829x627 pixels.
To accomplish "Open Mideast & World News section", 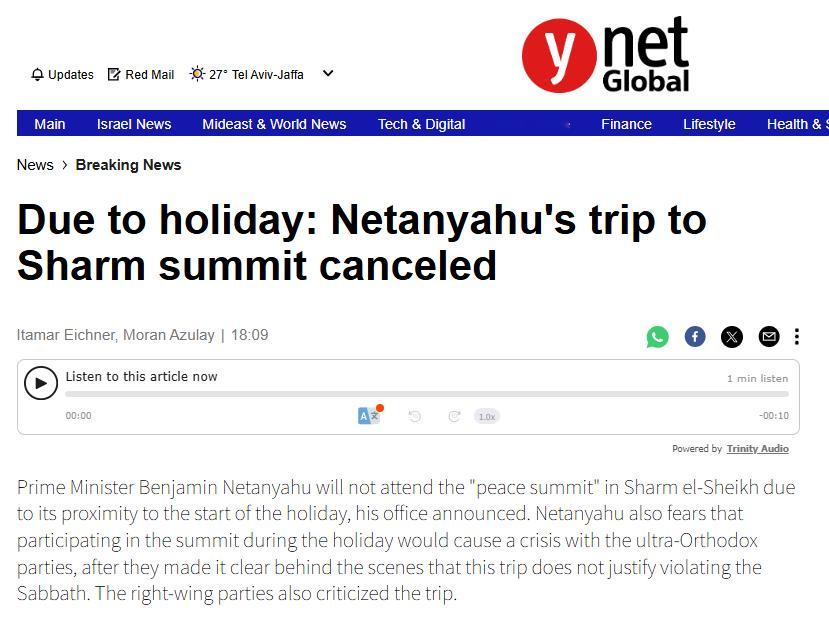I will pyautogui.click(x=274, y=124).
